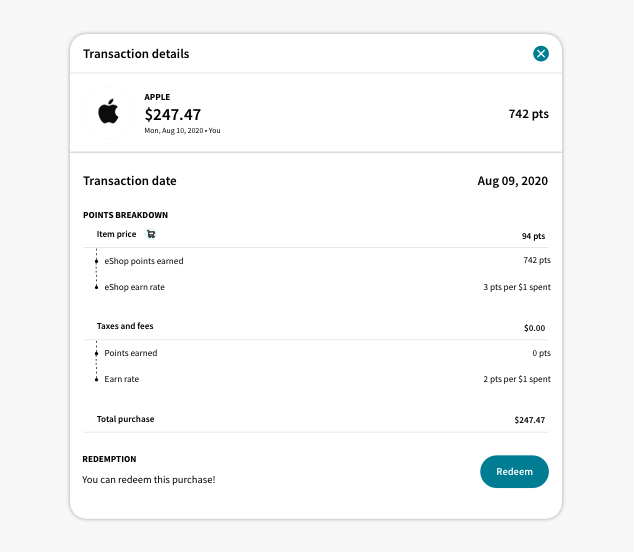Click the Taxes and fees row label
Image resolution: width=634 pixels, height=552 pixels.
pyautogui.click(x=125, y=326)
